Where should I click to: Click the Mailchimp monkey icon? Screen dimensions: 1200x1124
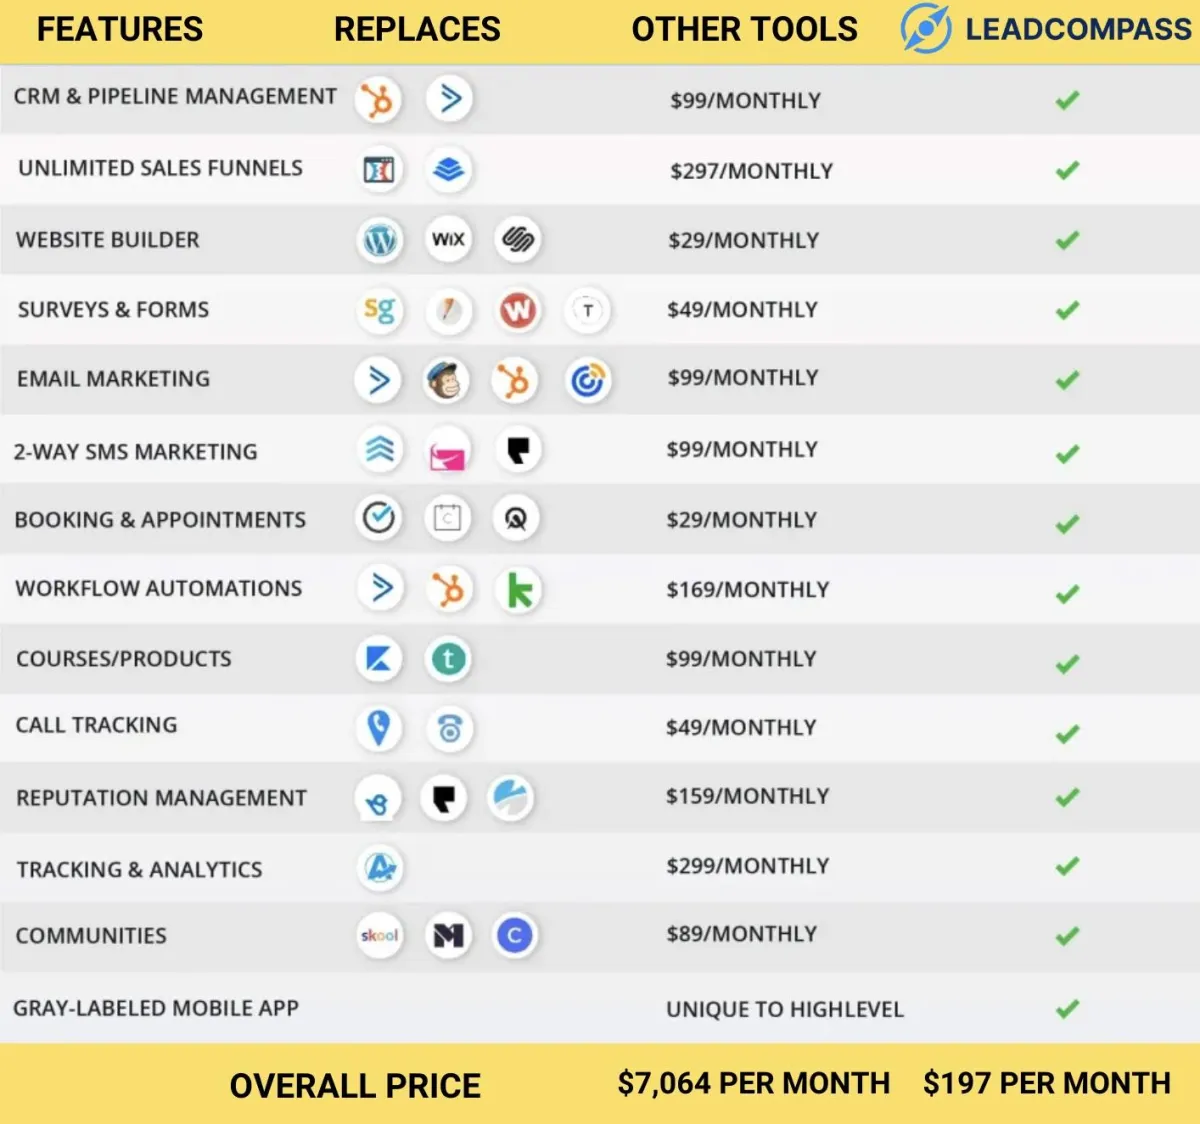[446, 381]
